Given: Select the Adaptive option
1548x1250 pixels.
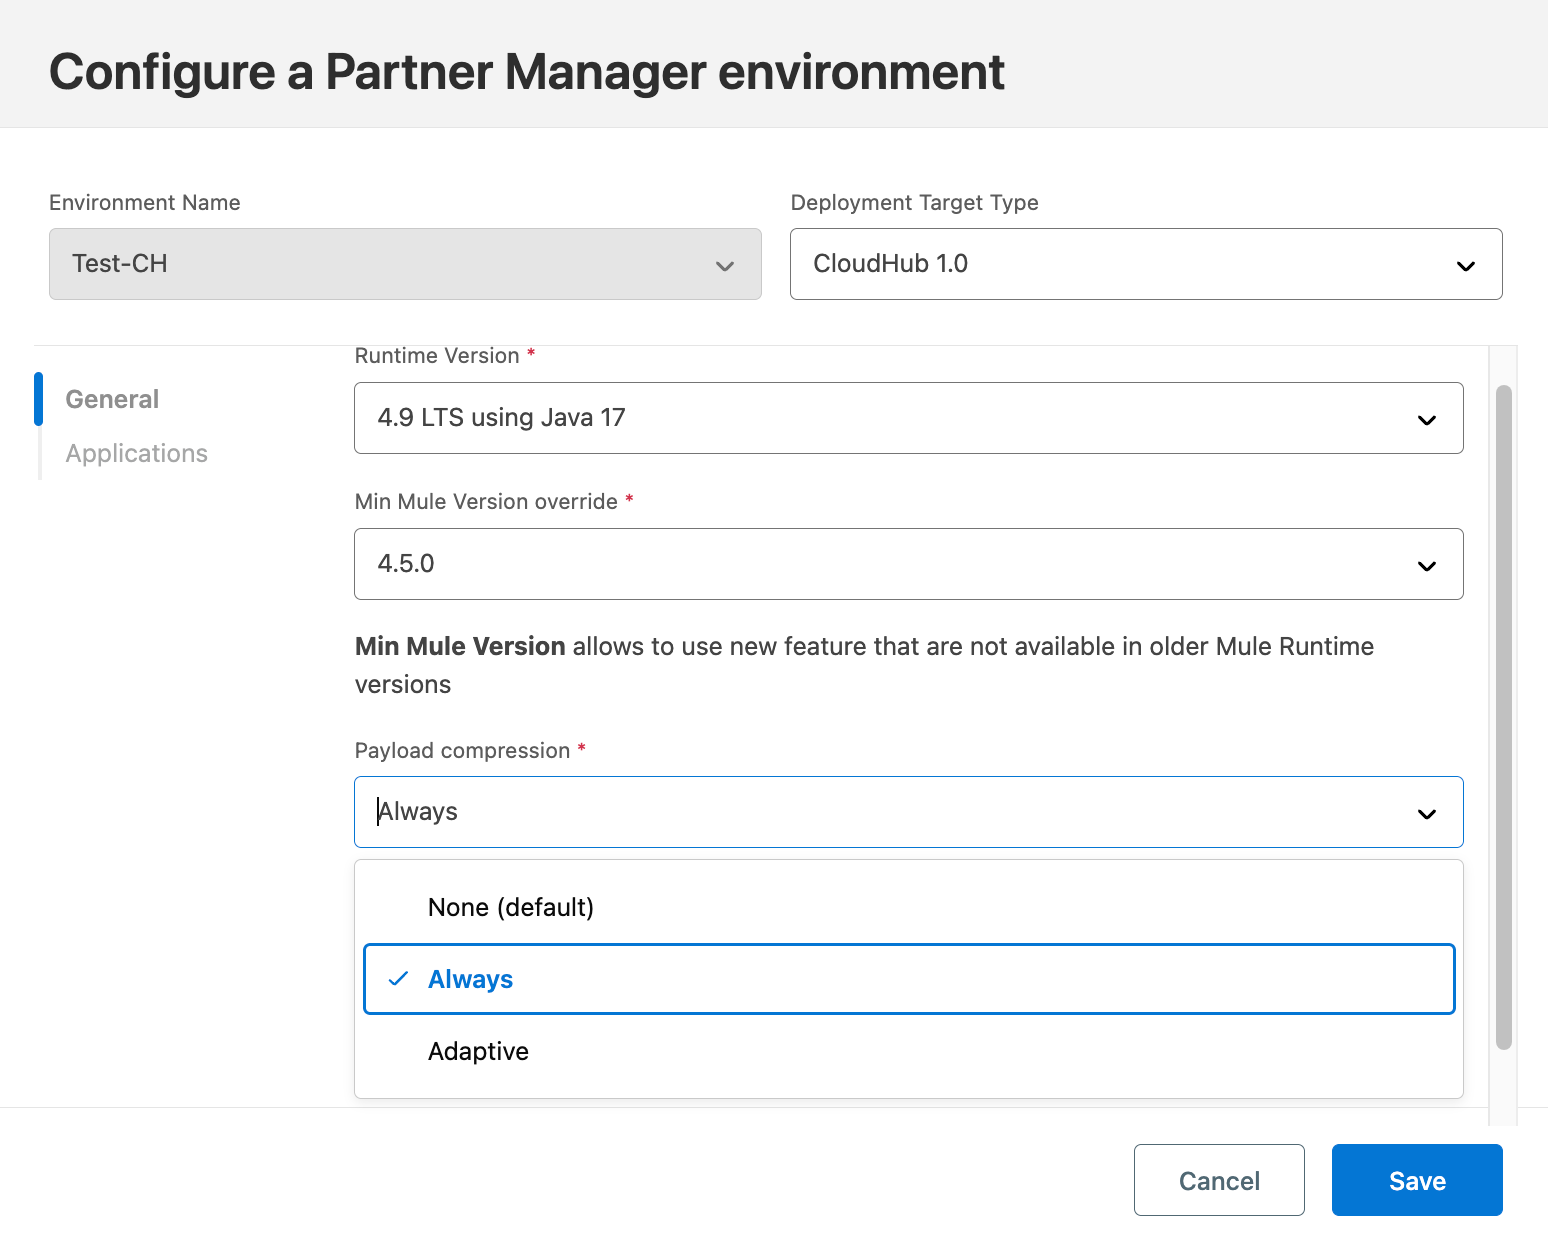Looking at the screenshot, I should coord(909,1051).
